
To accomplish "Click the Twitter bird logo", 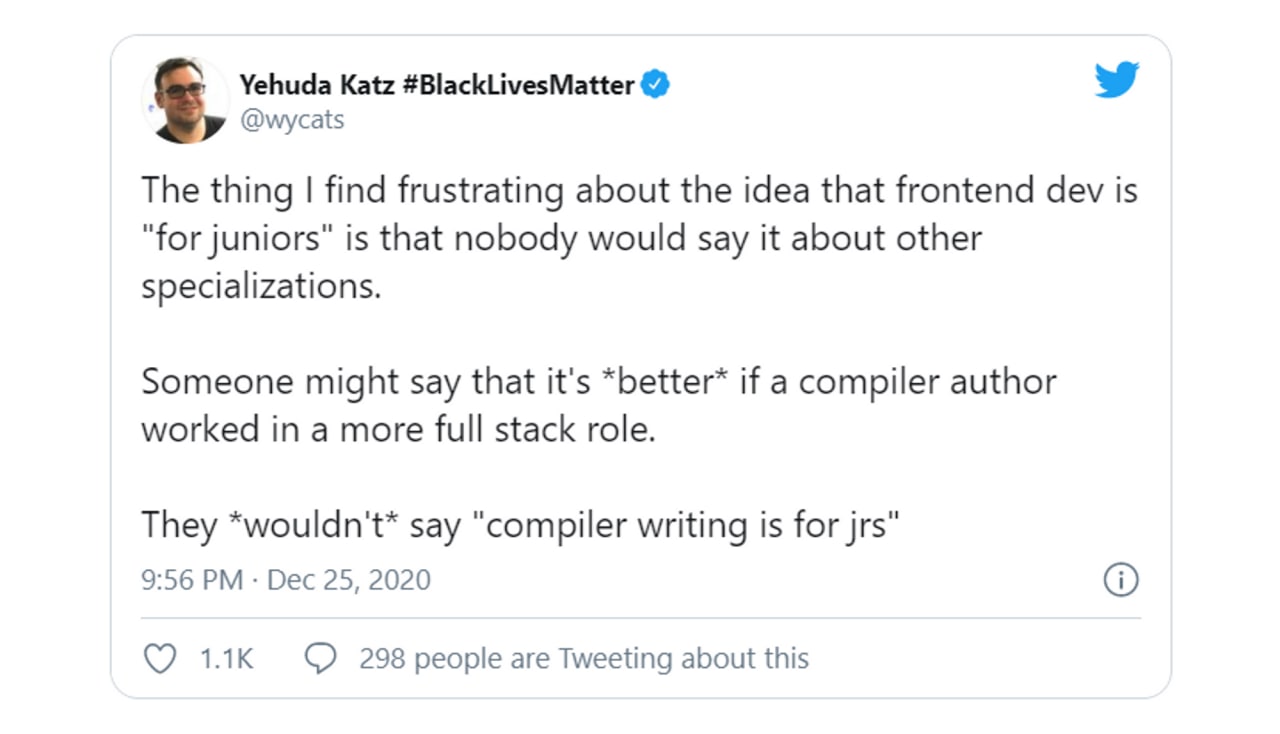I will pyautogui.click(x=1117, y=80).
